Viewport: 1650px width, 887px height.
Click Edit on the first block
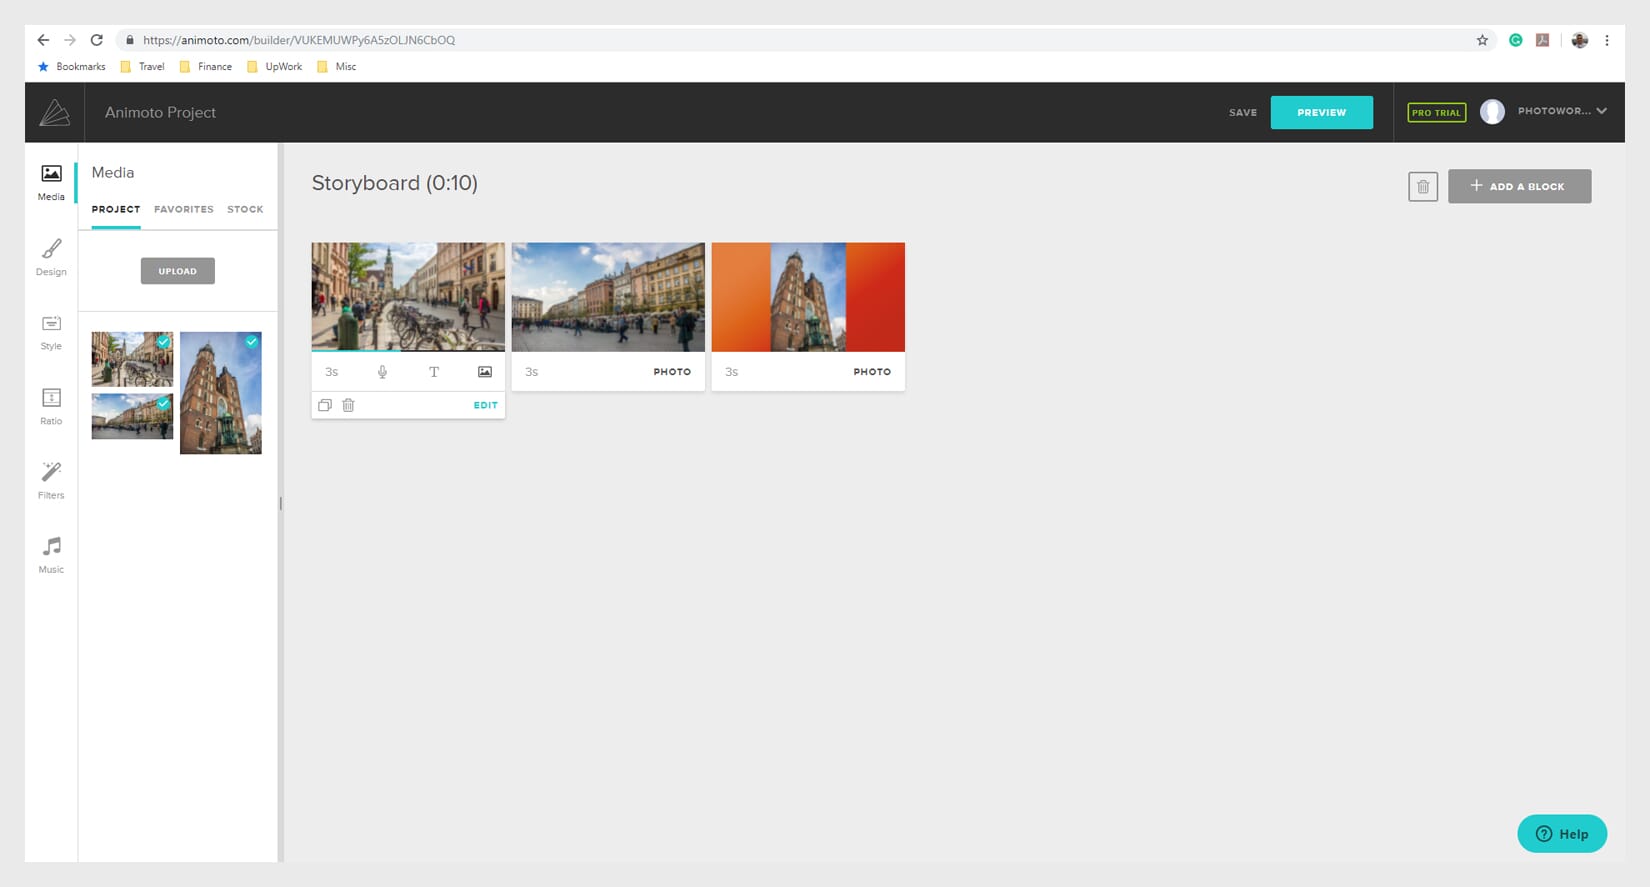point(485,405)
